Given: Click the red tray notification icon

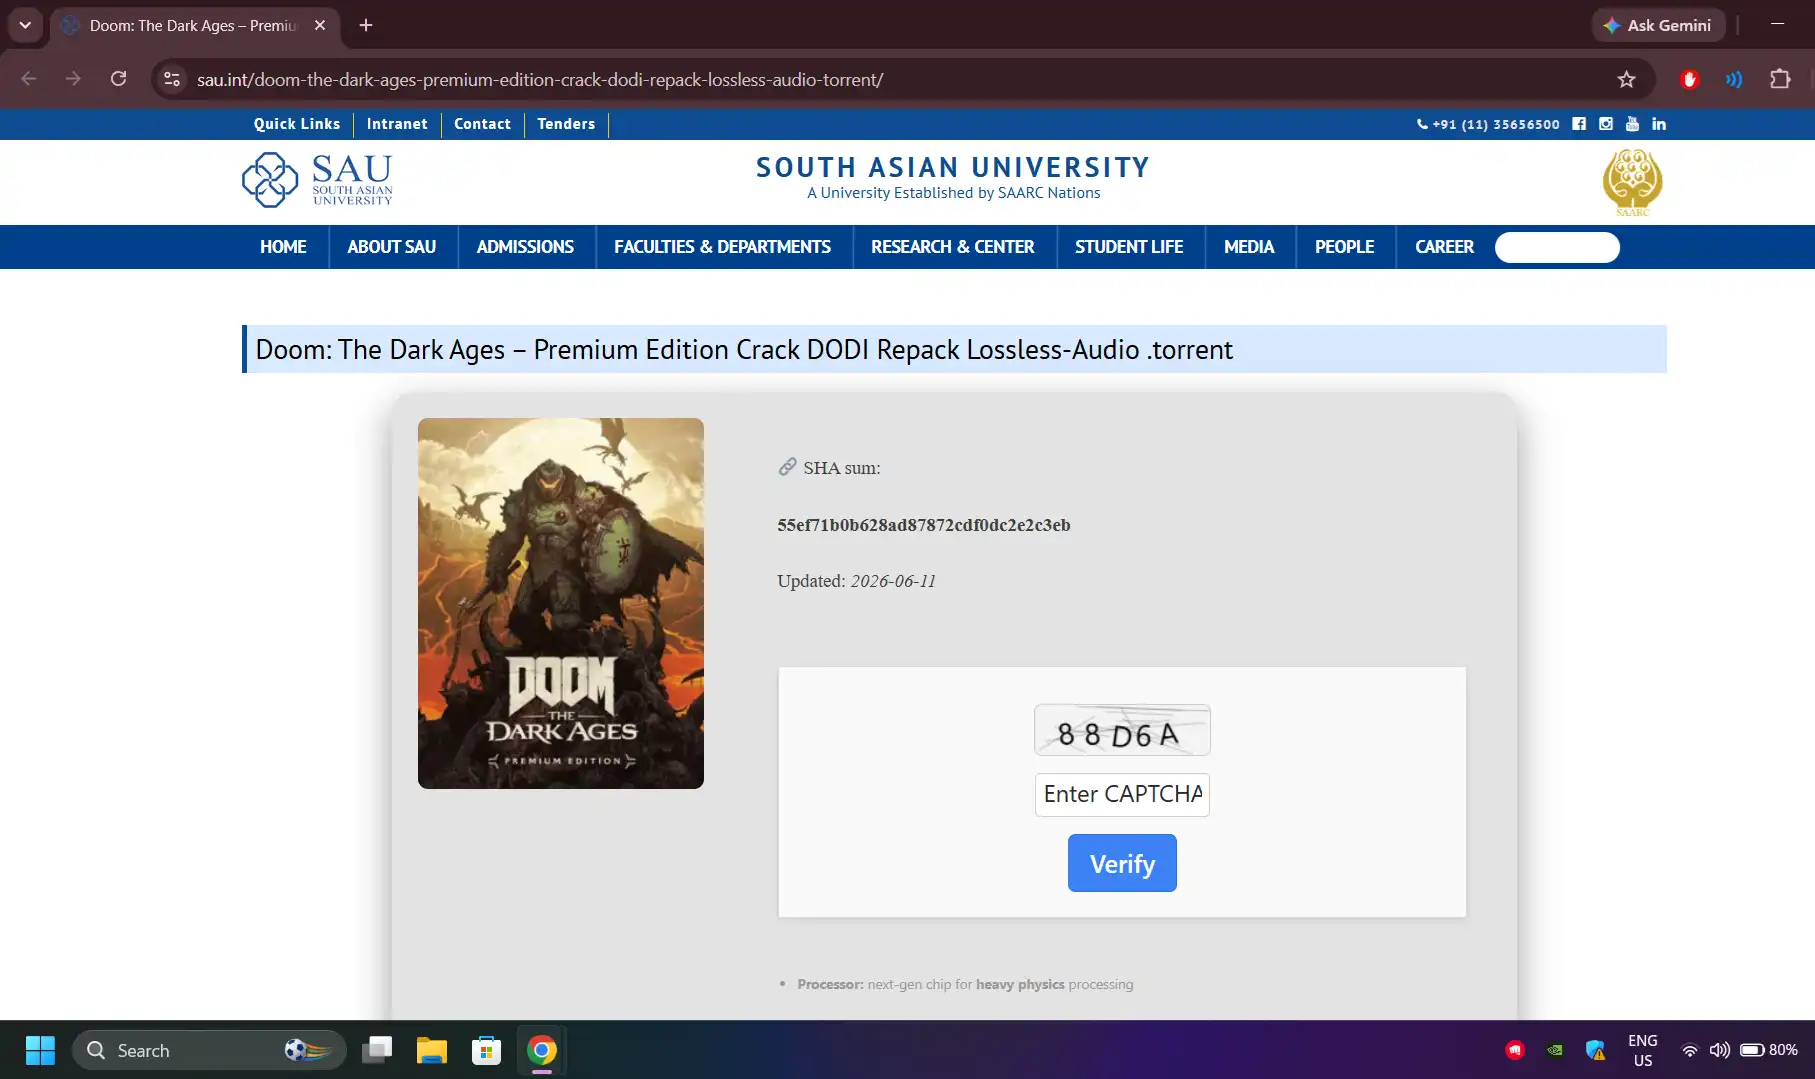Looking at the screenshot, I should point(1515,1050).
